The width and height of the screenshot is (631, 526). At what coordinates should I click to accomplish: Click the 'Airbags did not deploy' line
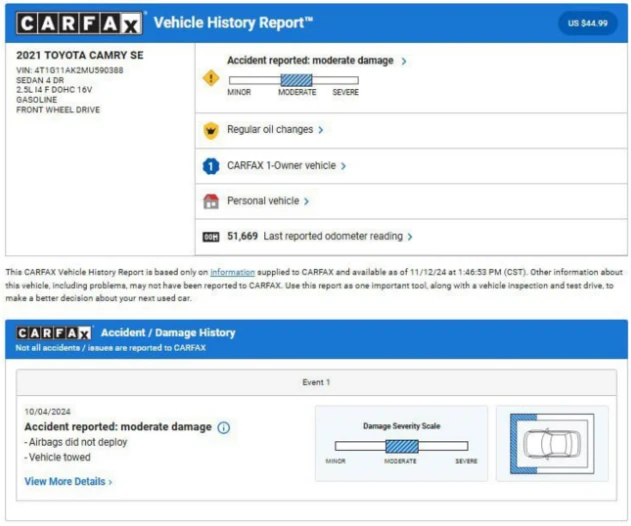tap(76, 442)
